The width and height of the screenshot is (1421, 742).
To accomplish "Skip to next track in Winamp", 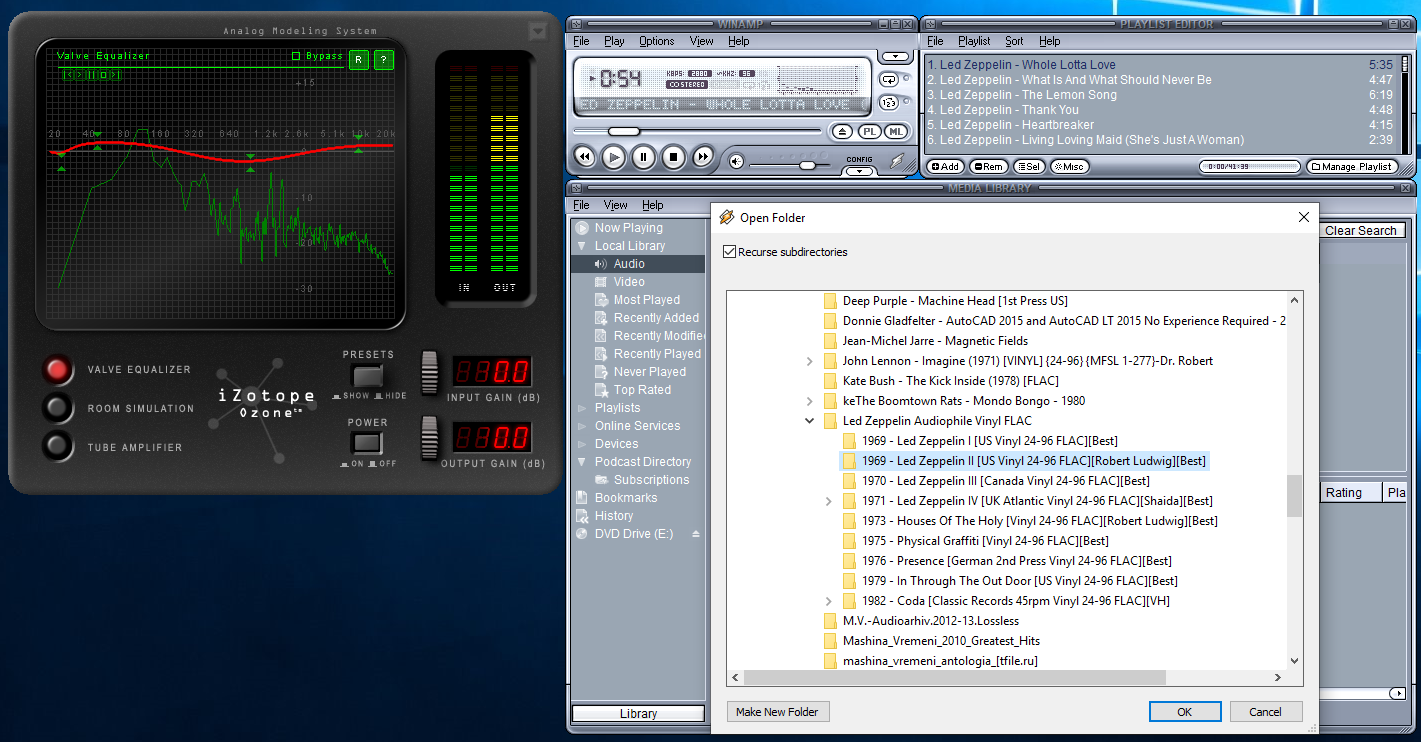I will click(x=703, y=157).
